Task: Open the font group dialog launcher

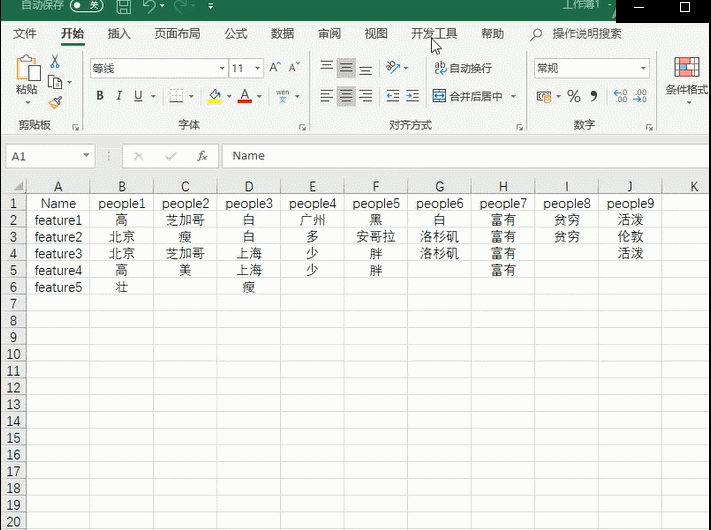Action: tap(302, 128)
